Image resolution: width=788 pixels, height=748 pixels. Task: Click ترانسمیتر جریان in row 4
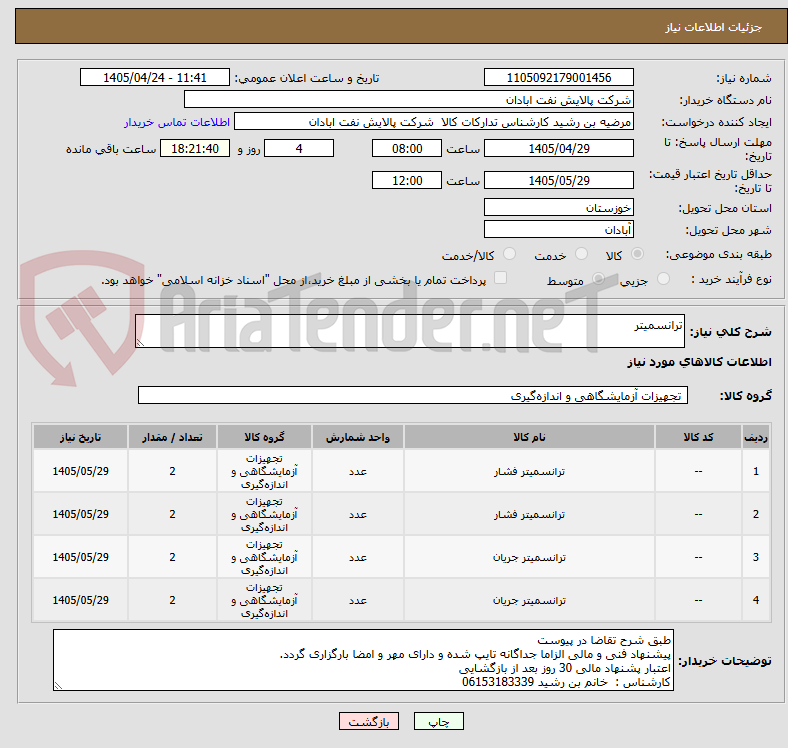[x=529, y=600]
